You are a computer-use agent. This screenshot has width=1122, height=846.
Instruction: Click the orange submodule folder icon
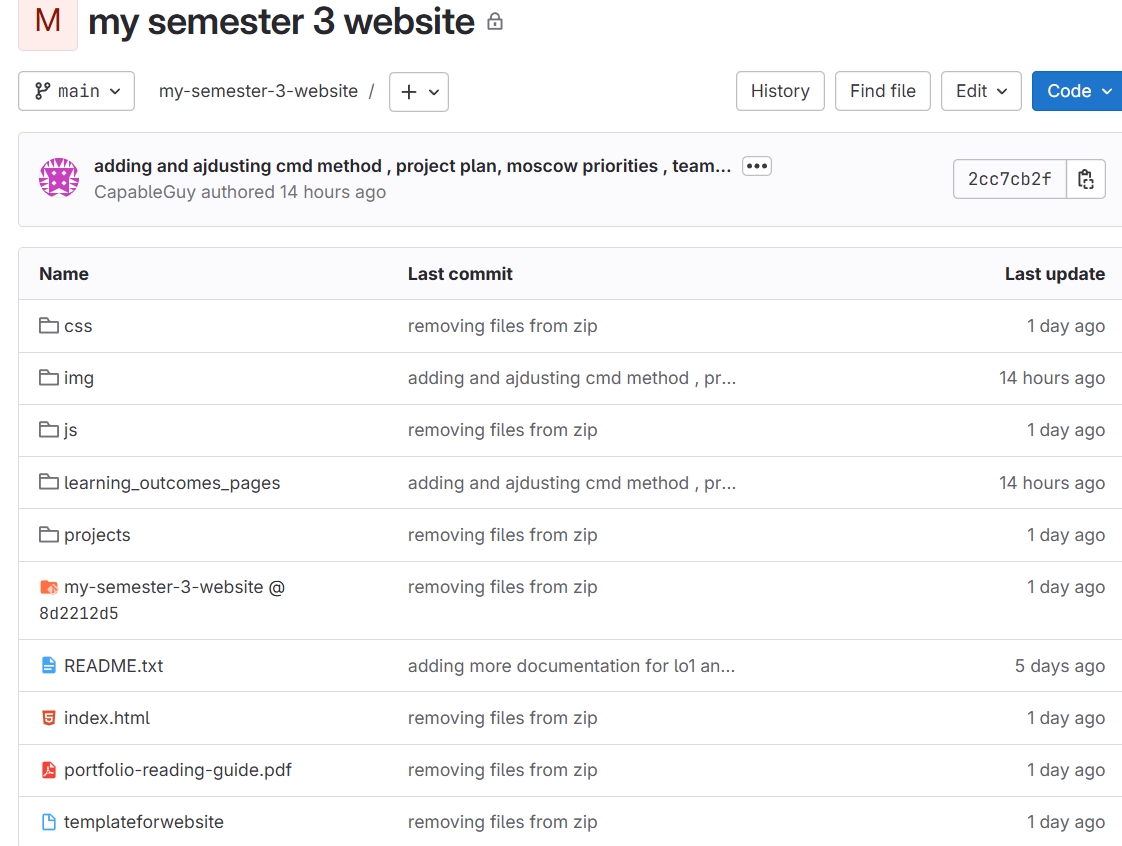(x=48, y=587)
